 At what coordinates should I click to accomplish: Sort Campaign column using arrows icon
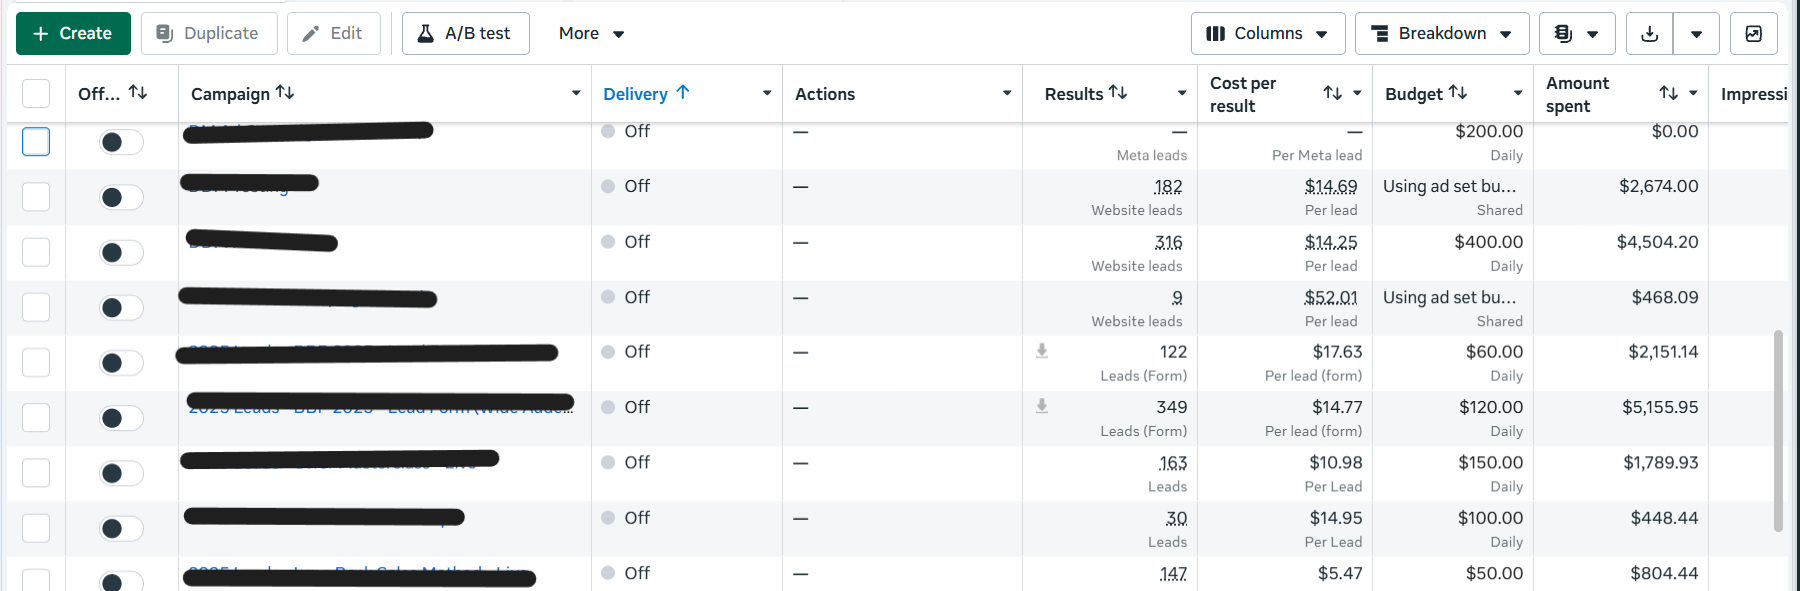click(x=285, y=92)
